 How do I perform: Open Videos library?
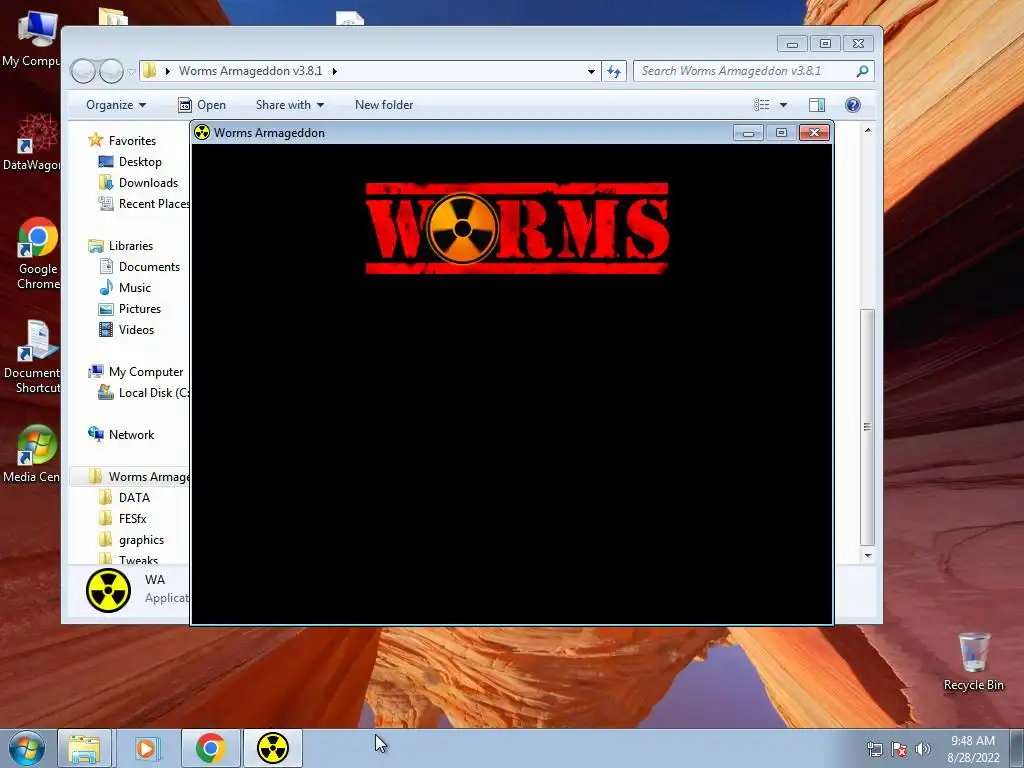(126, 330)
